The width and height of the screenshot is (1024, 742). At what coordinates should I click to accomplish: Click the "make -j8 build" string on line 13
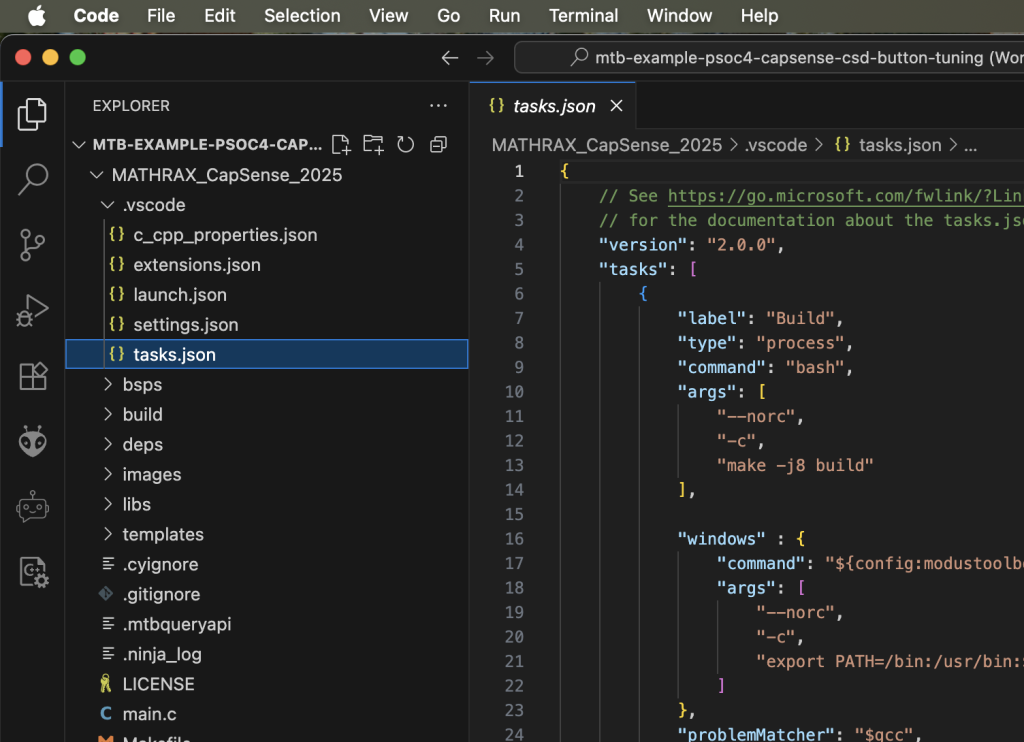[795, 466]
